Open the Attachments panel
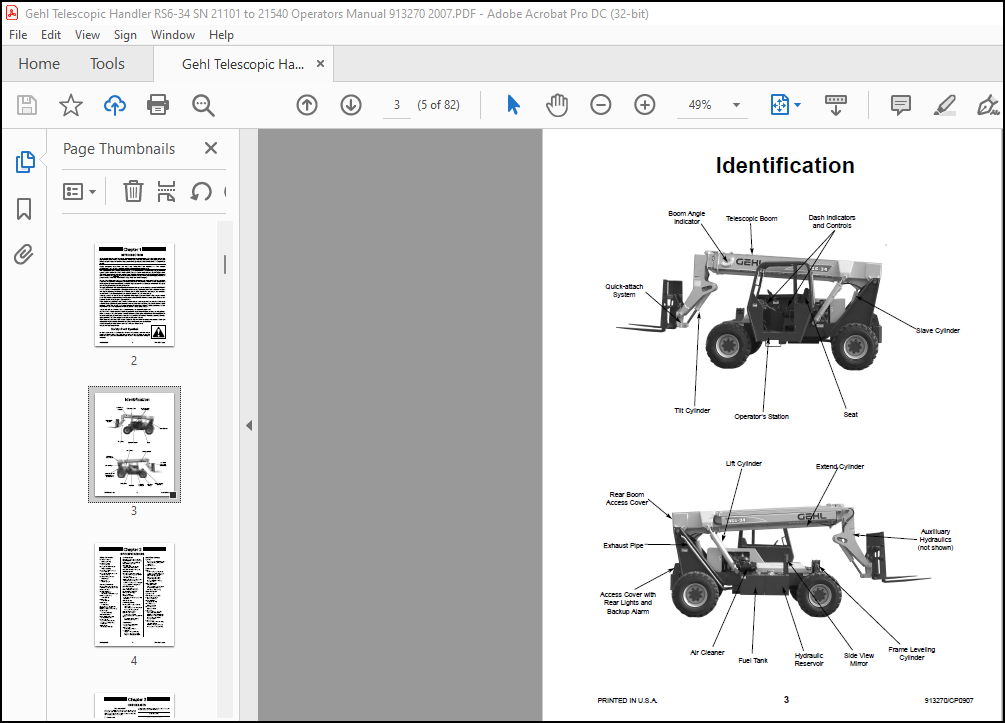1005x723 pixels. click(x=24, y=254)
